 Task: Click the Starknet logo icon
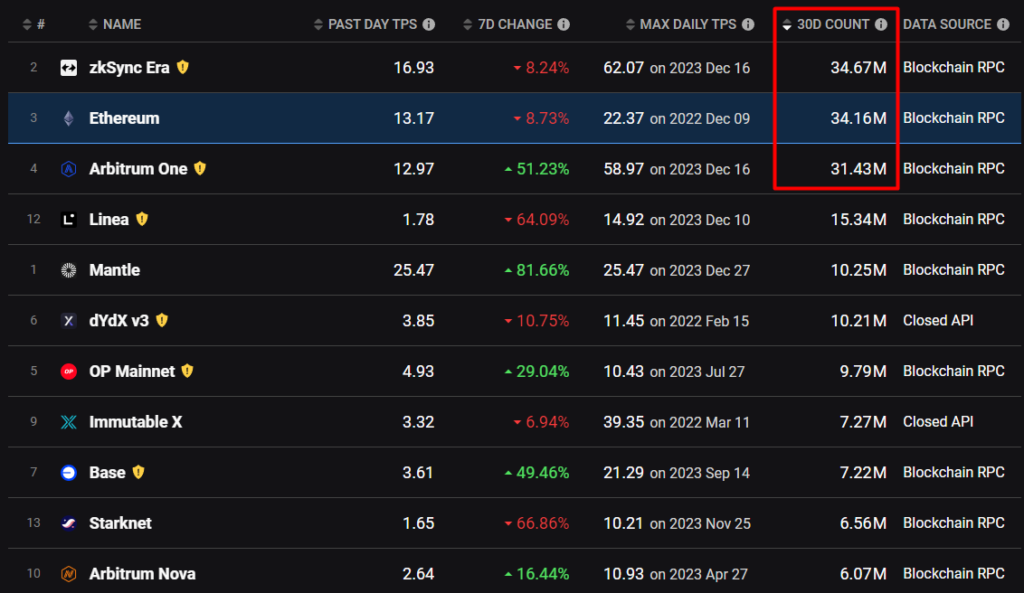coord(68,523)
